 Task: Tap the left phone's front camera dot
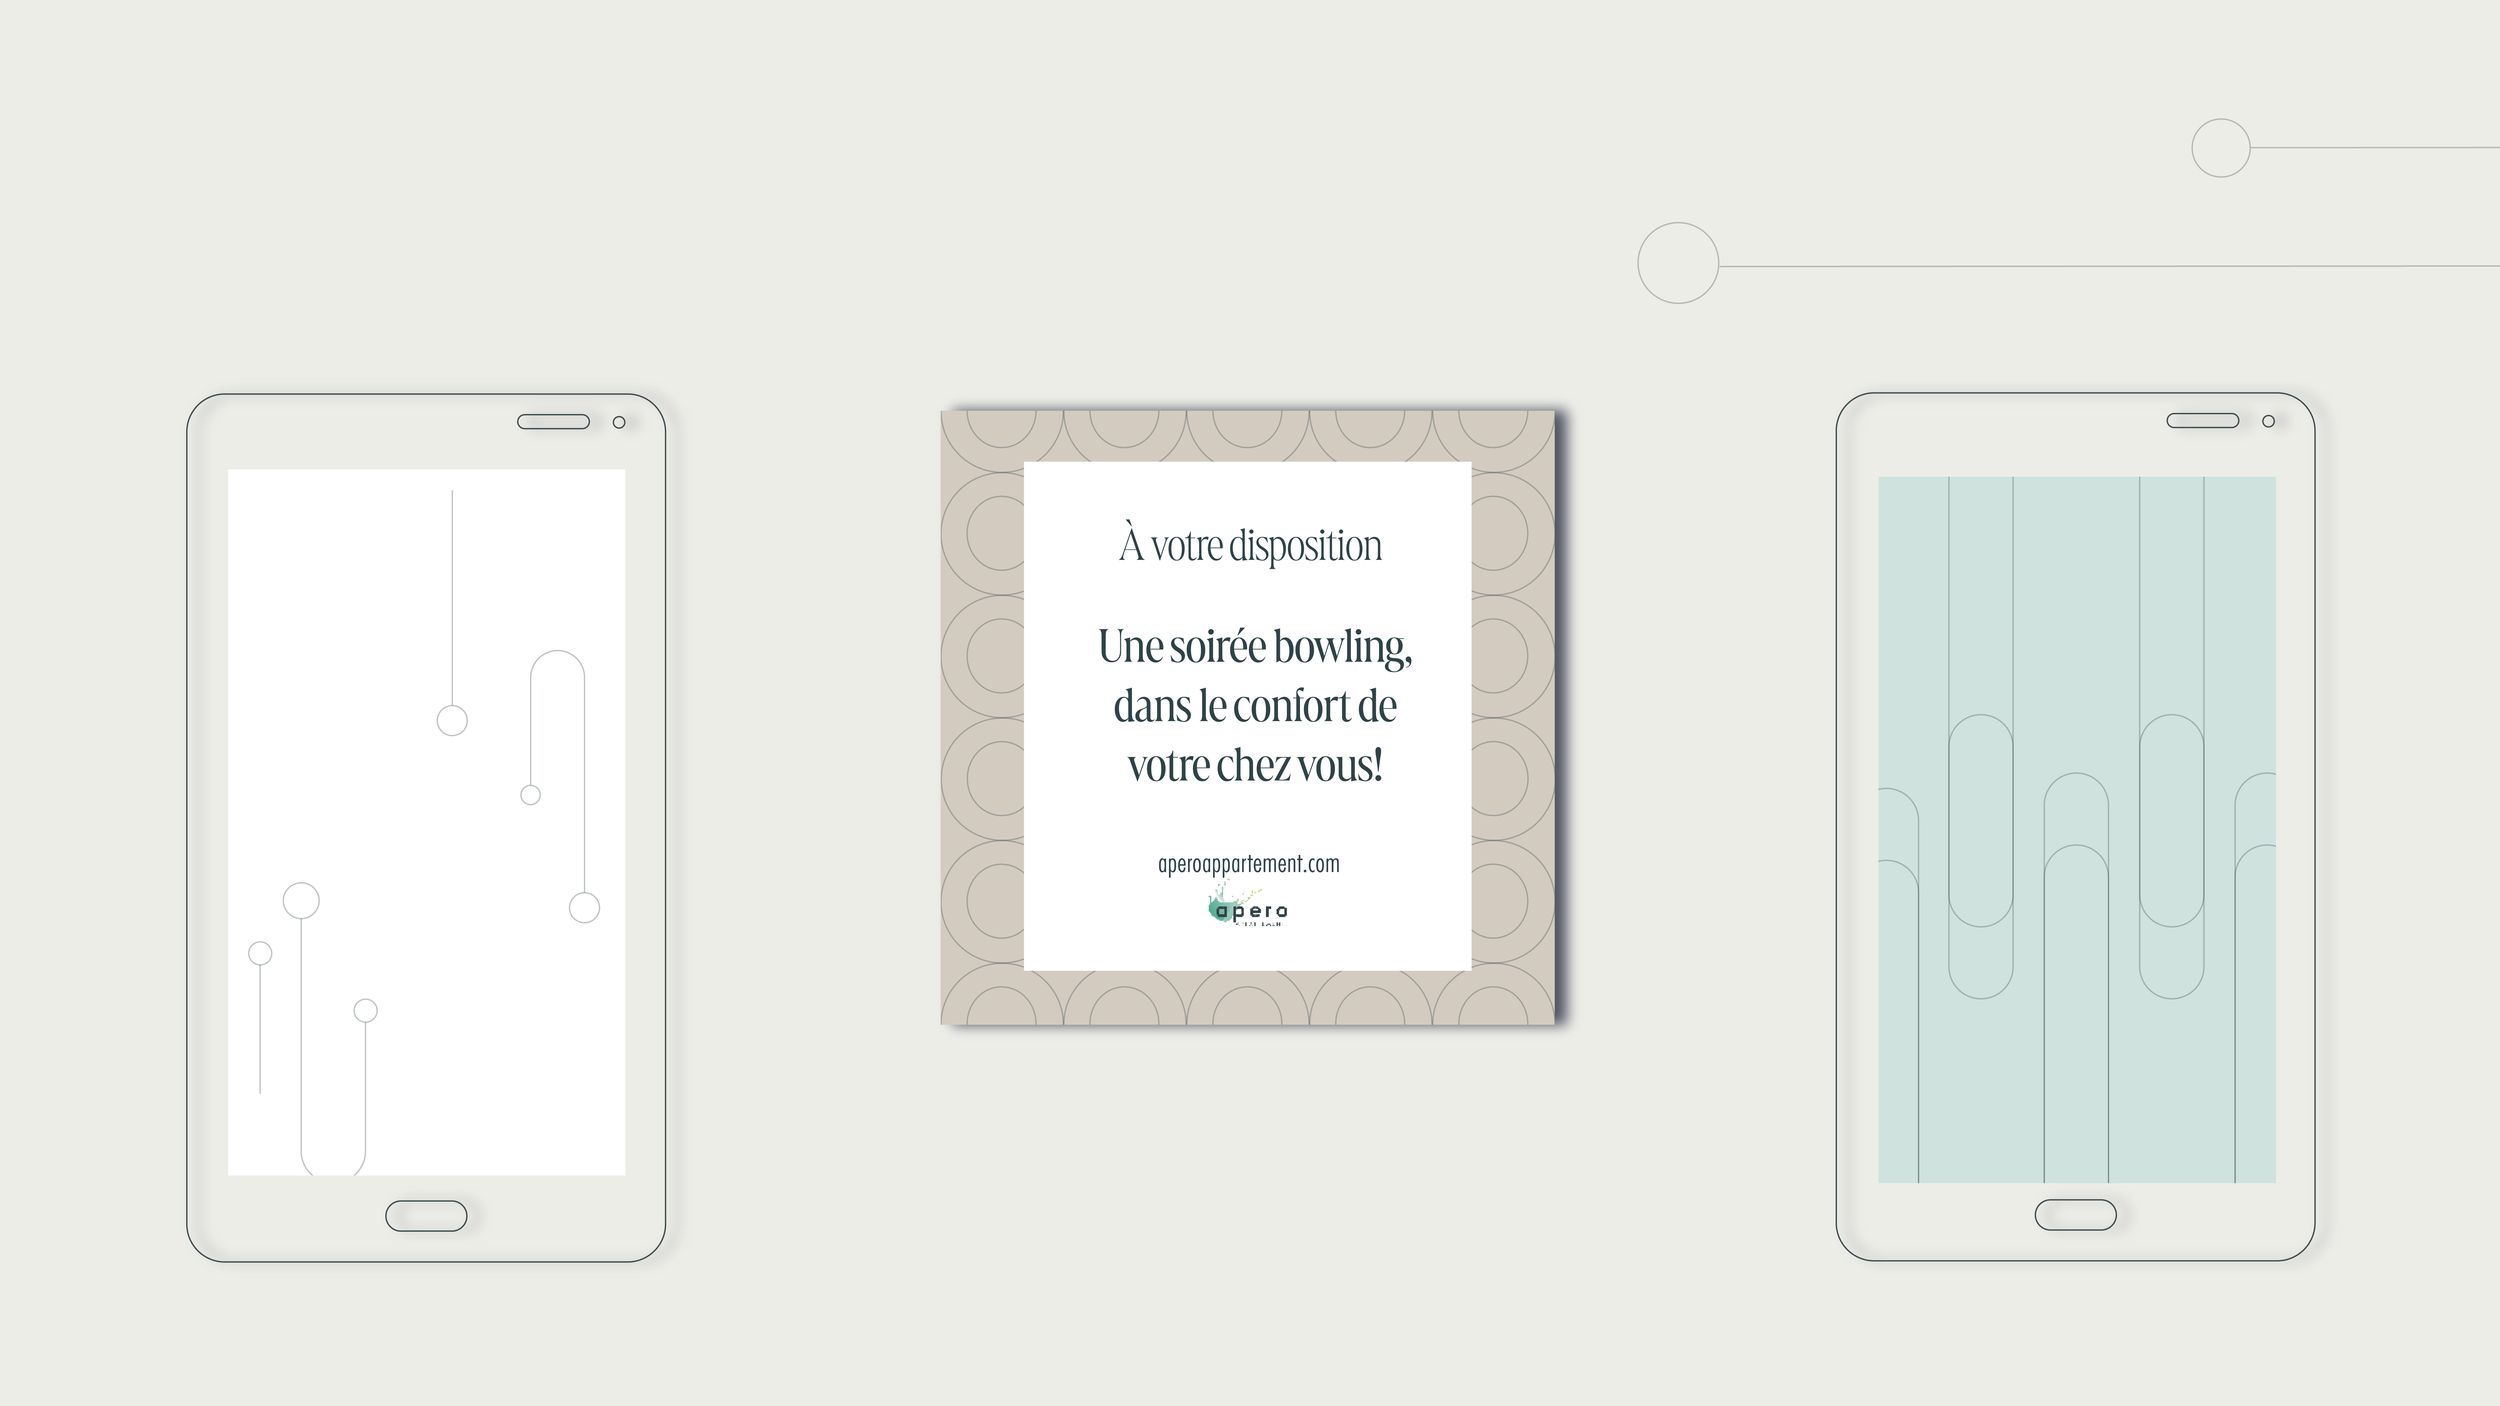coord(619,422)
